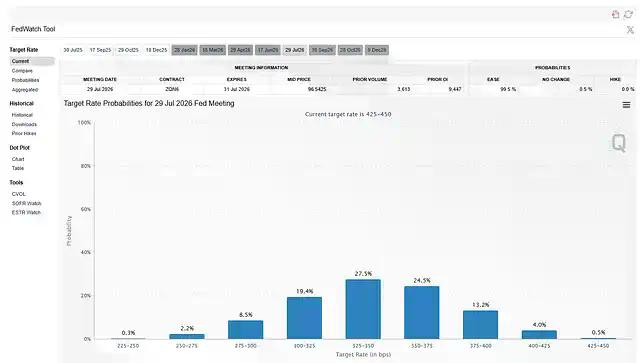This screenshot has height=363, width=640.
Task: Click the 425-450 bar labeled 0.5%
Action: 598,338
